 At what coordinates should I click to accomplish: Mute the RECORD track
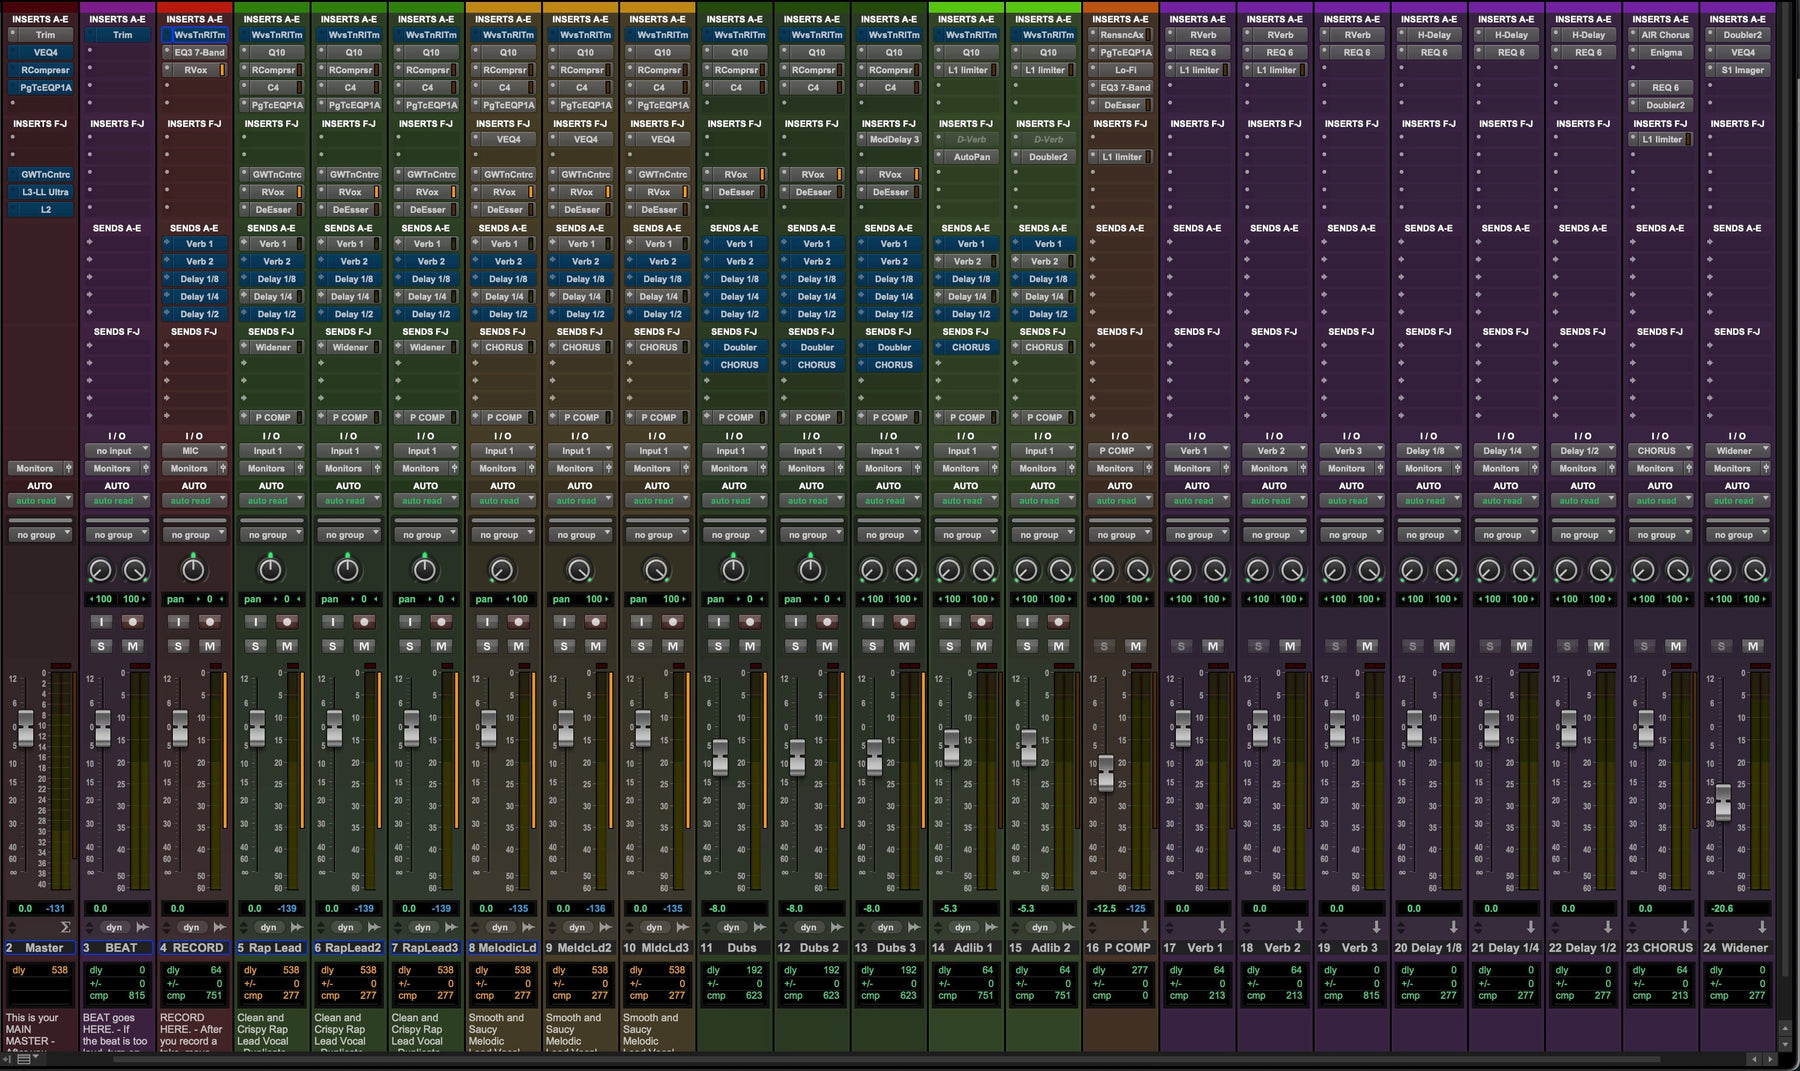(x=210, y=646)
